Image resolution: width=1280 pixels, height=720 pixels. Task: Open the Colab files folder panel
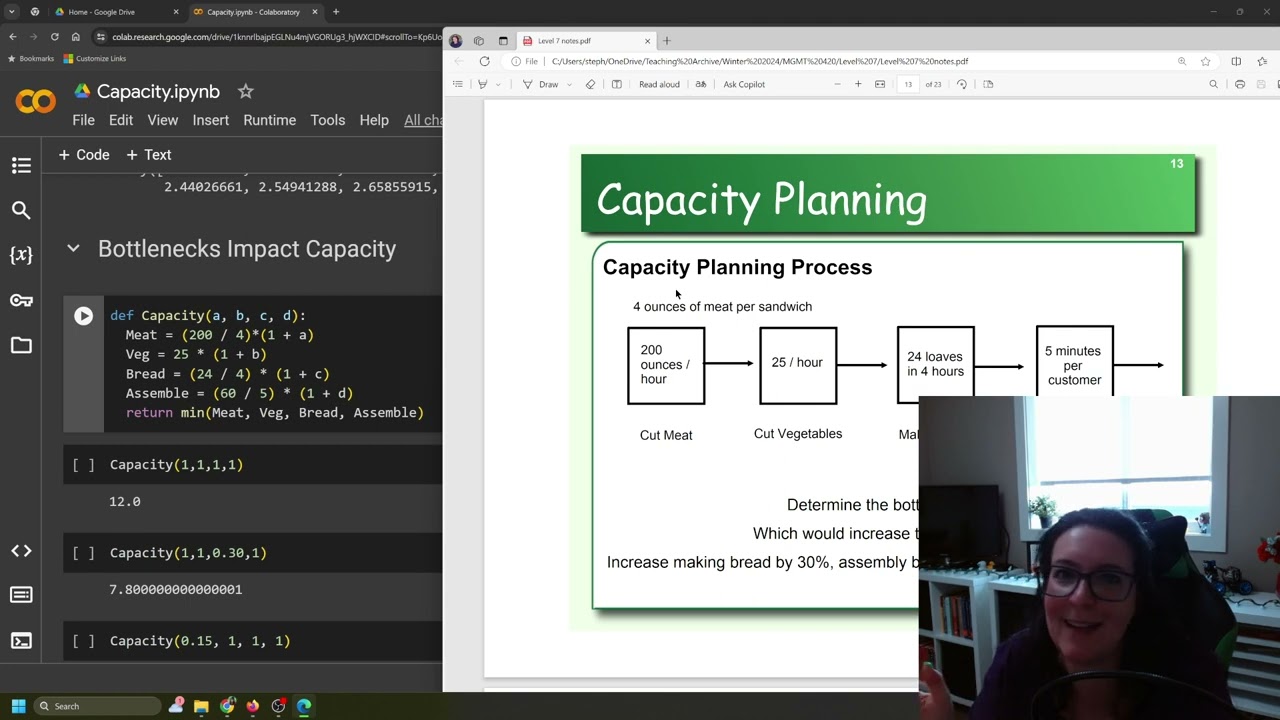point(21,345)
